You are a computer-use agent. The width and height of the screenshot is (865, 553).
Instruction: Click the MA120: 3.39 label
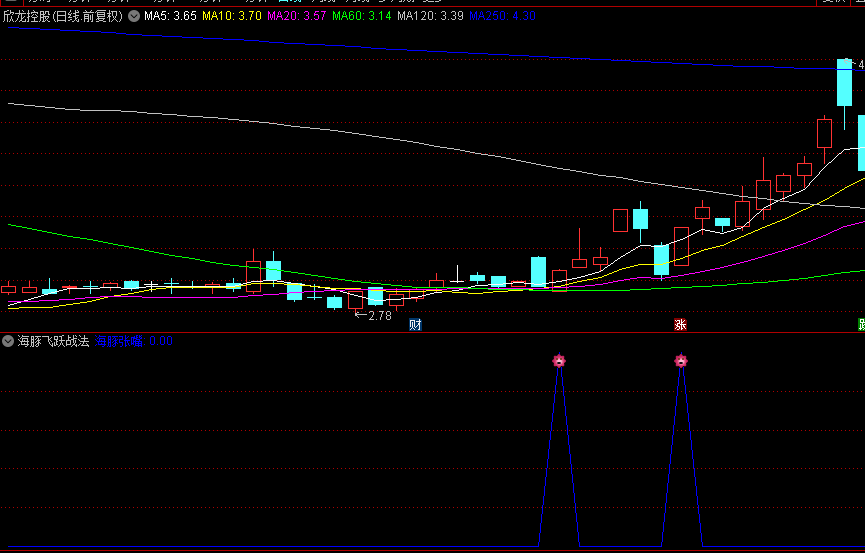coord(430,16)
